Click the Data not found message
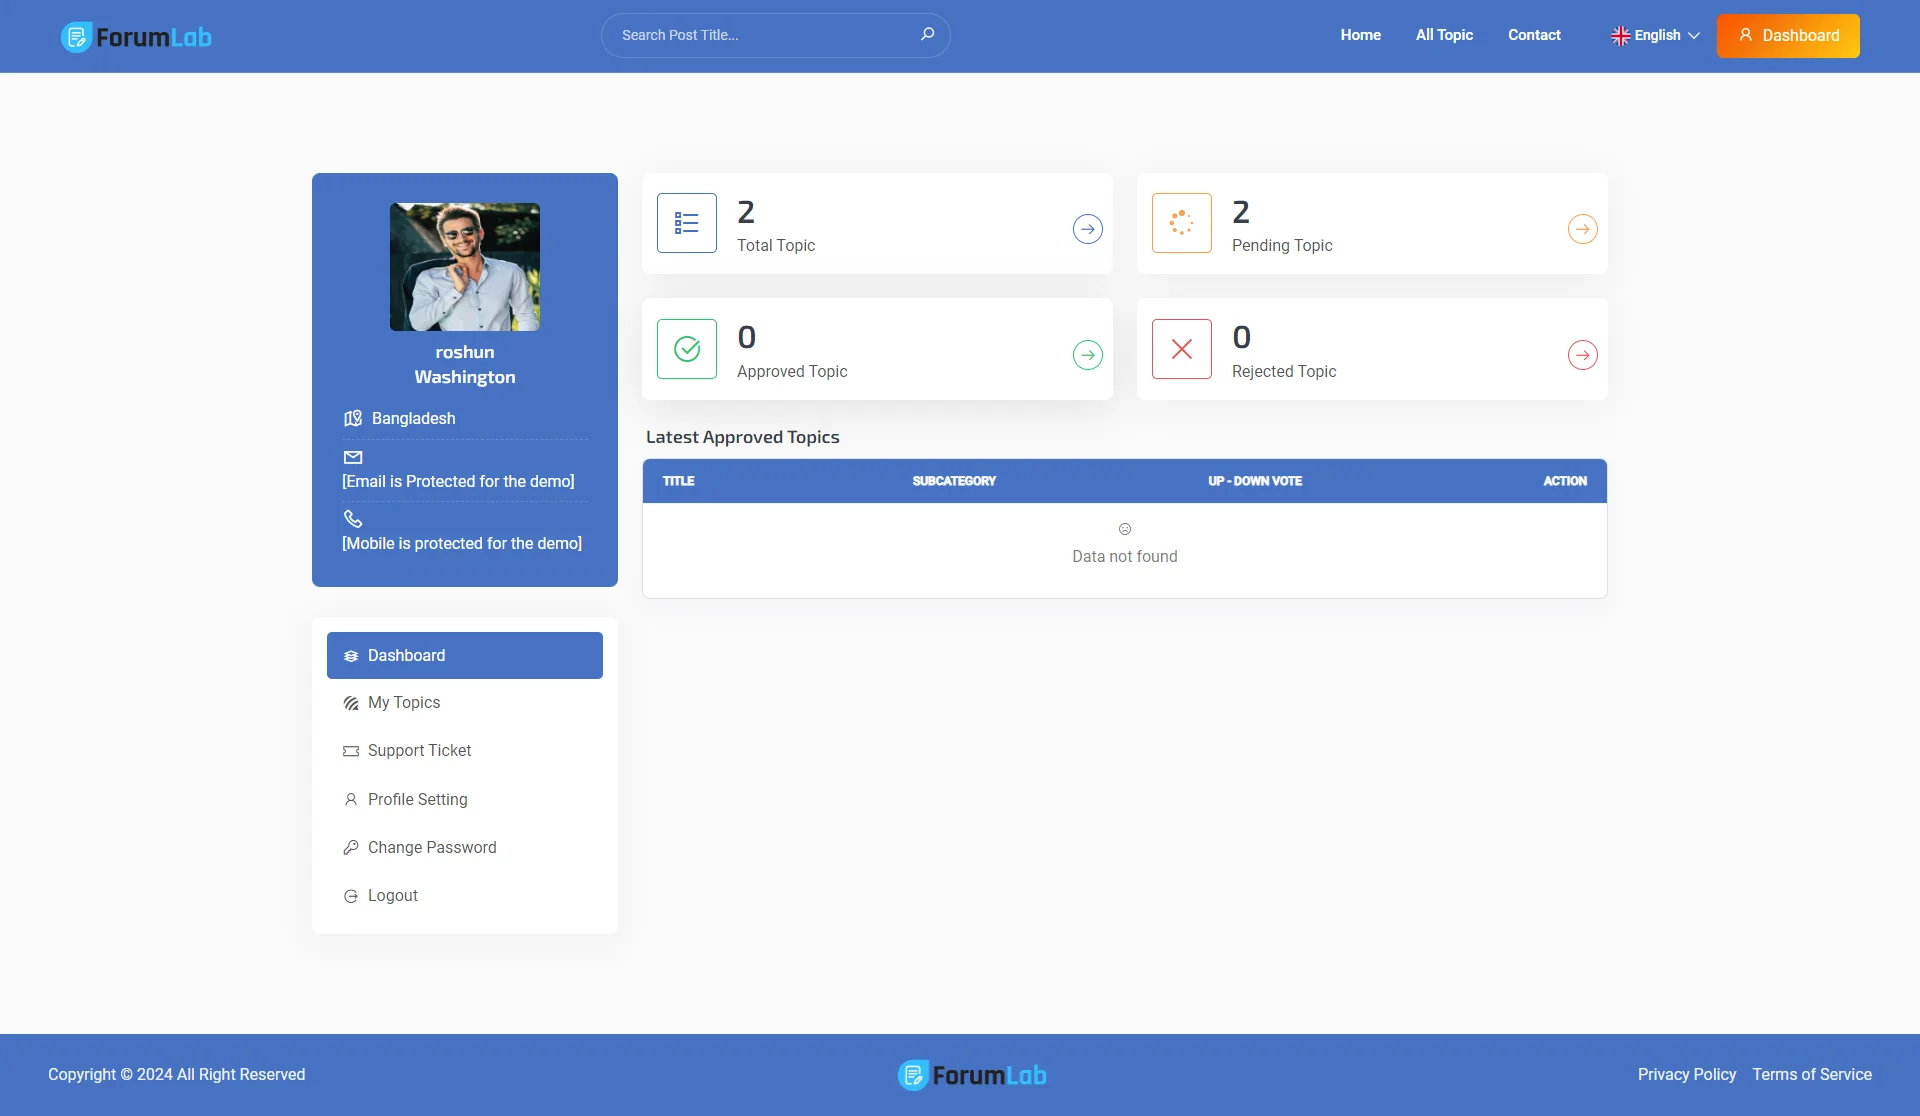Image resolution: width=1920 pixels, height=1116 pixels. click(1125, 557)
